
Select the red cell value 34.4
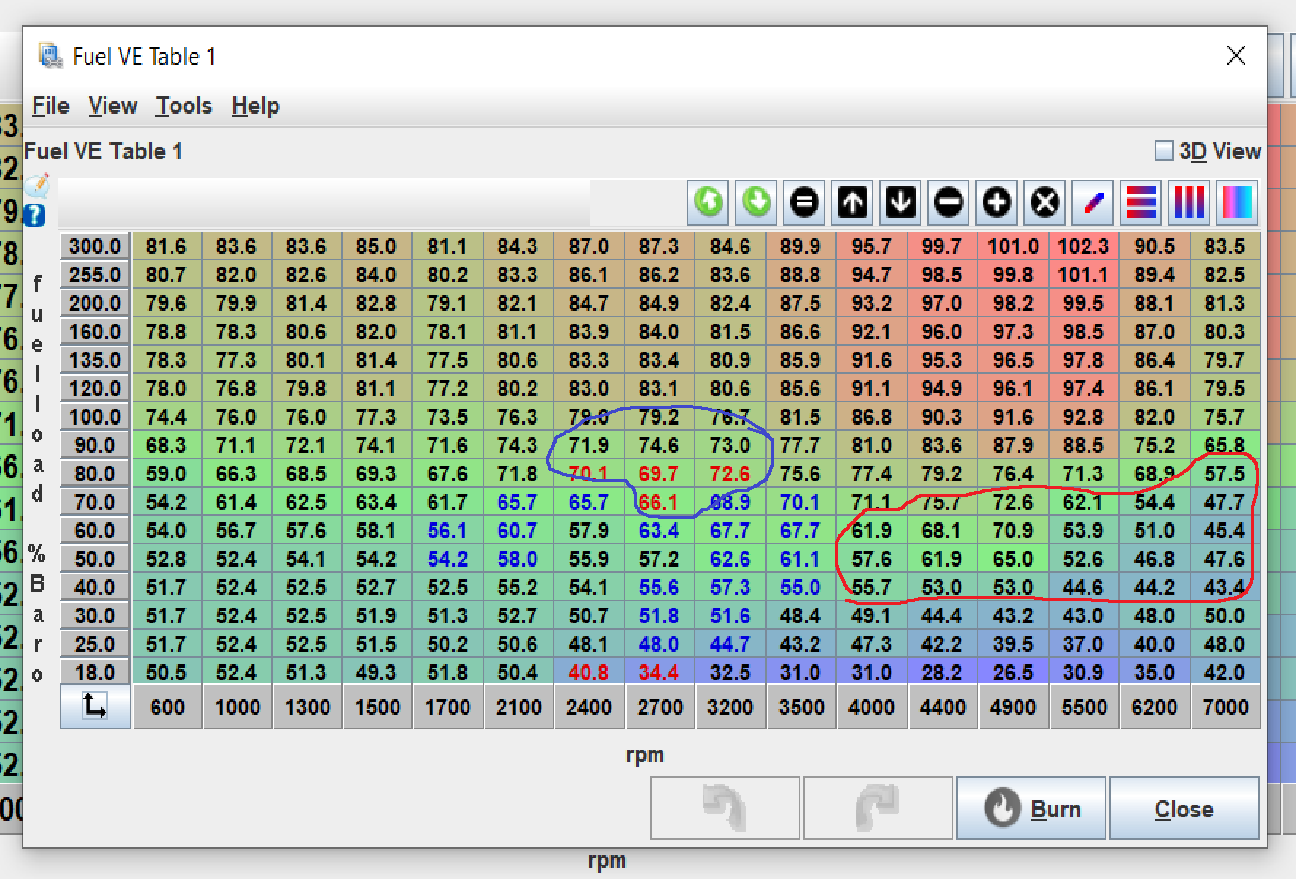659,673
